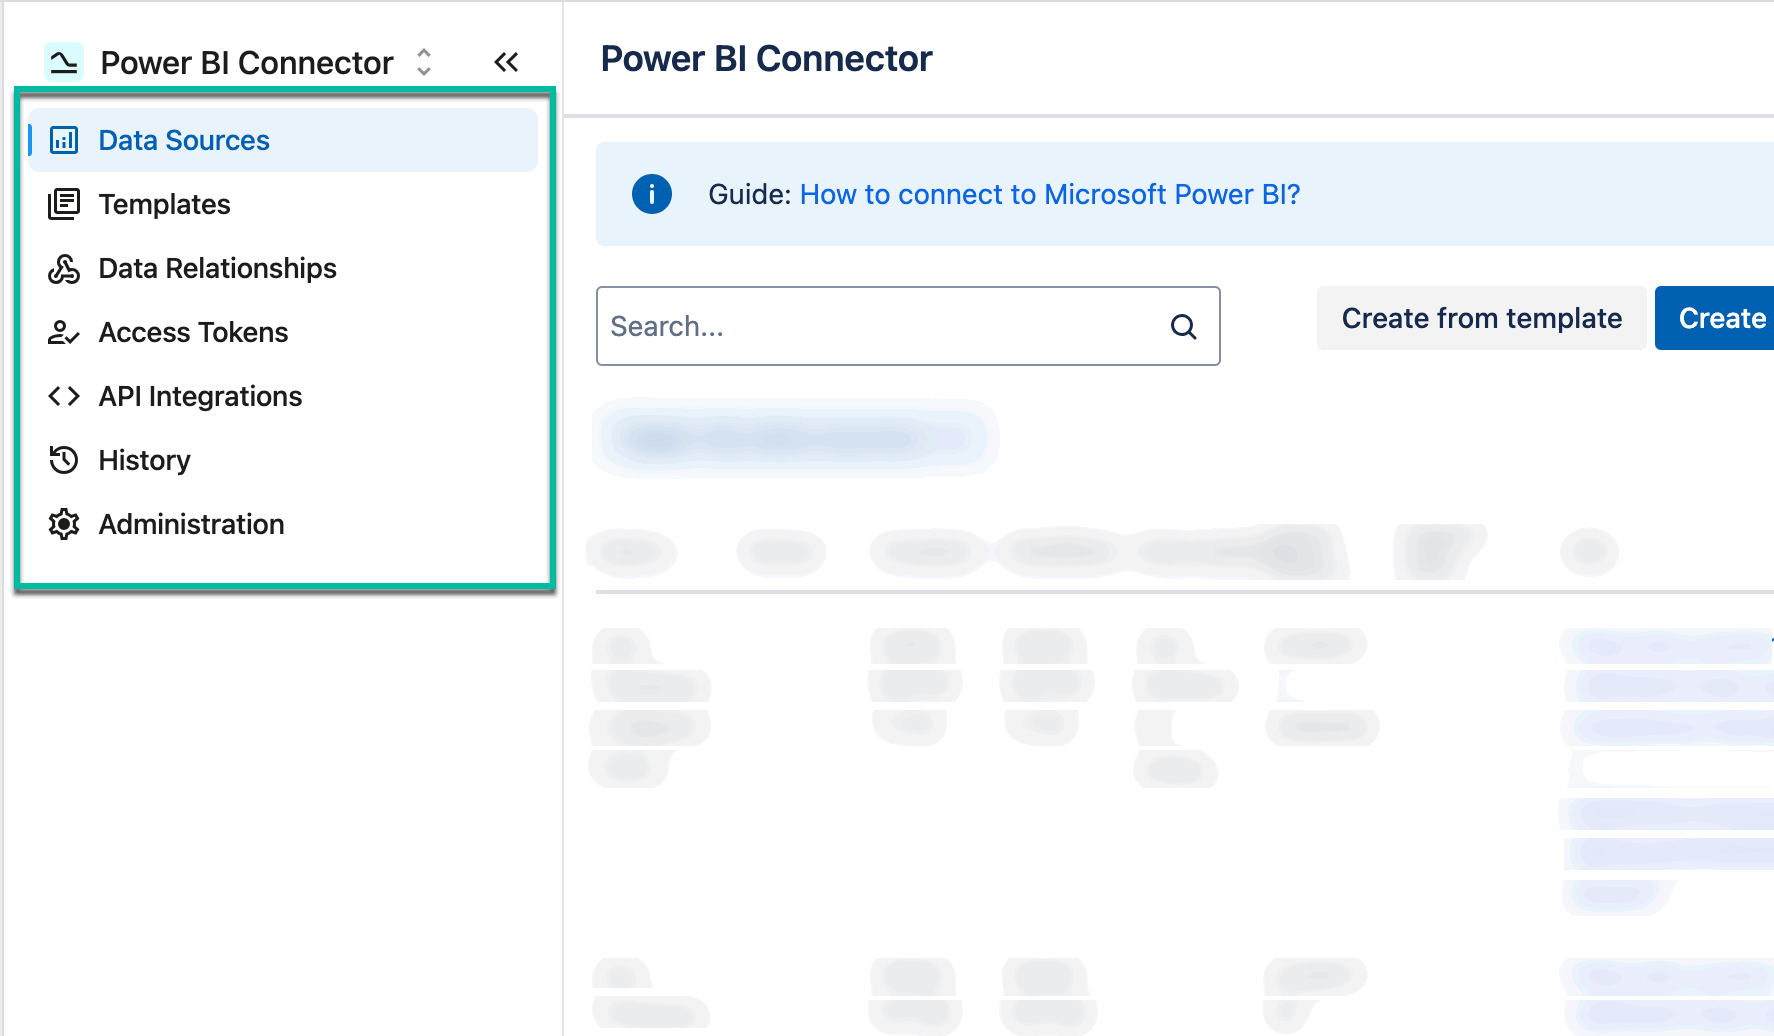Open the app switcher arrows next to title
This screenshot has width=1774, height=1036.
424,62
